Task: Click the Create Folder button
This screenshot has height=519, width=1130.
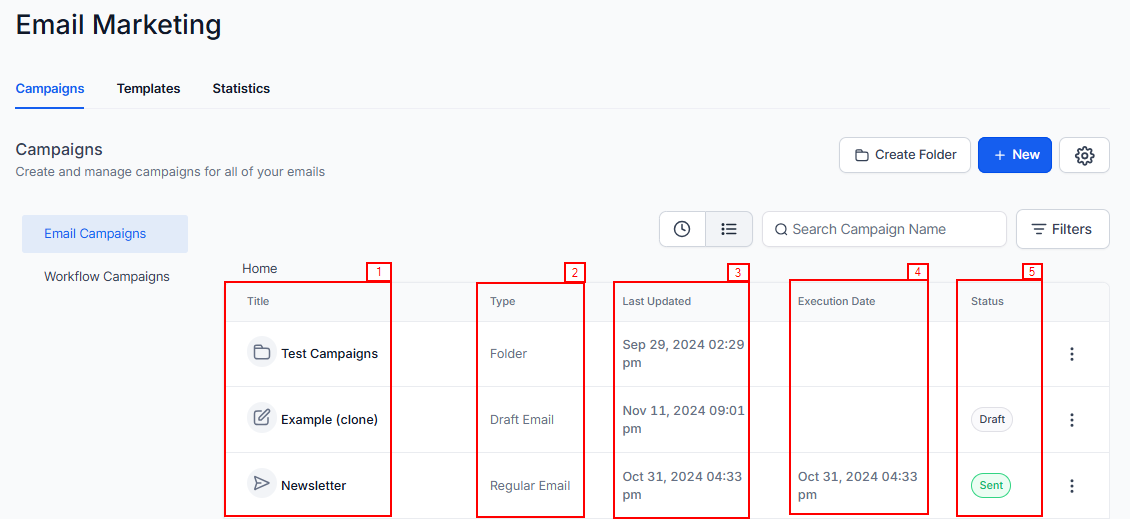Action: (905, 155)
